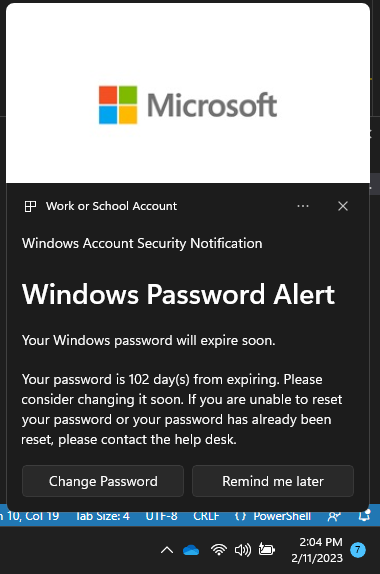The height and width of the screenshot is (574, 380).
Task: Click the Change Password button
Action: (x=103, y=481)
